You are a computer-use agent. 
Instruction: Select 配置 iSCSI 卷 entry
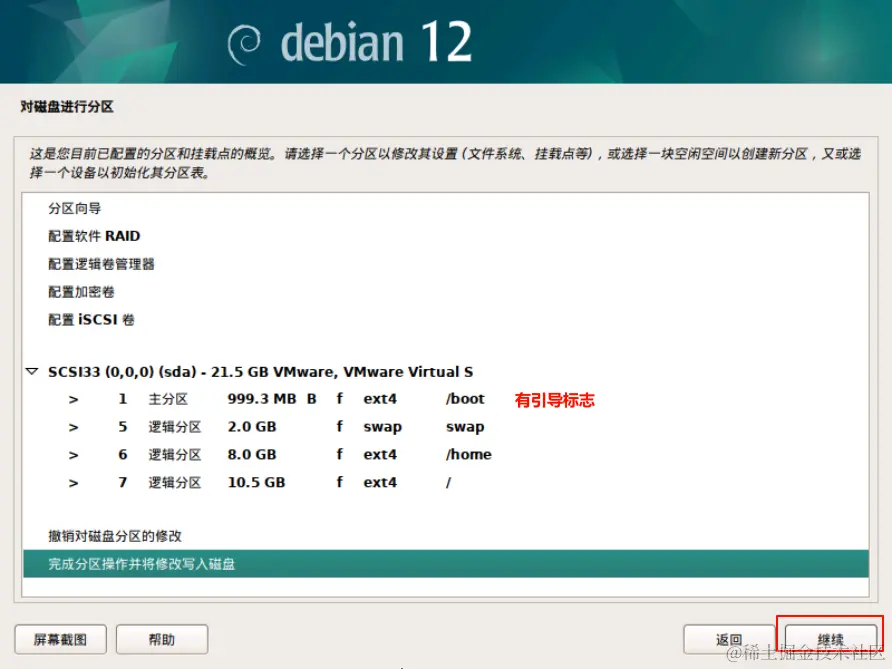pyautogui.click(x=91, y=320)
